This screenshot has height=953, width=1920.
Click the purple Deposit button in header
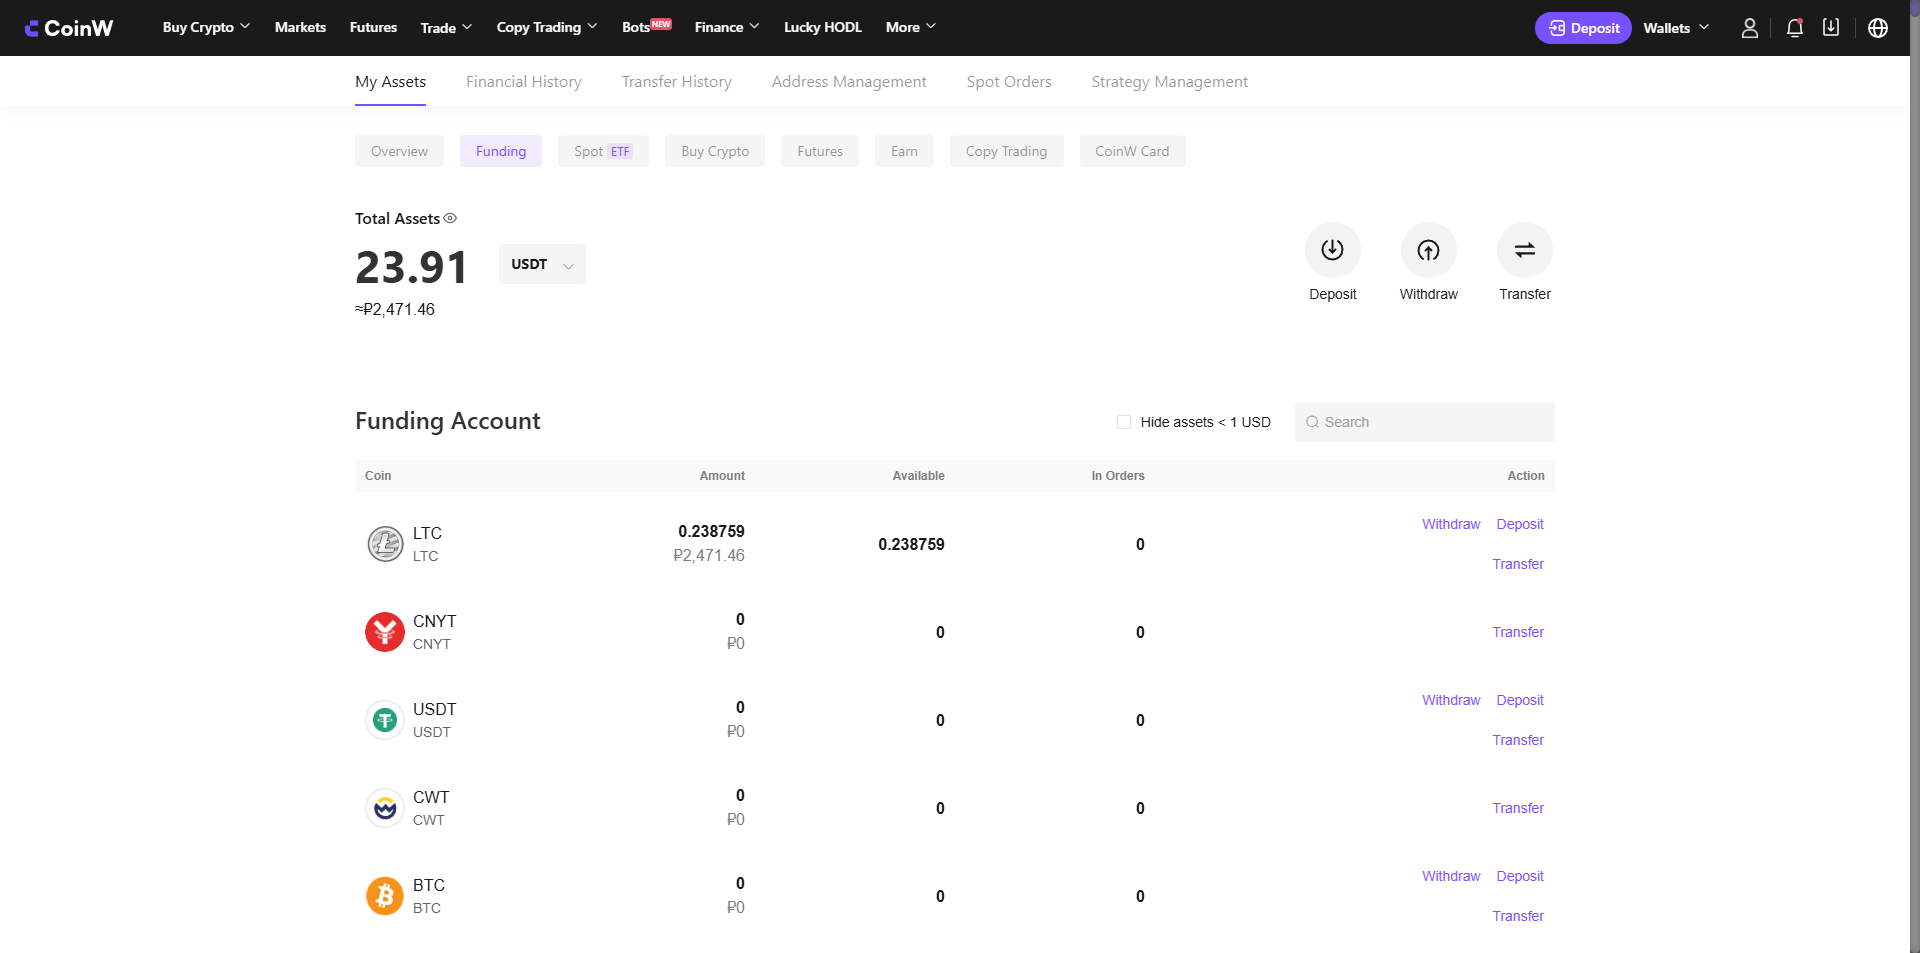point(1583,28)
